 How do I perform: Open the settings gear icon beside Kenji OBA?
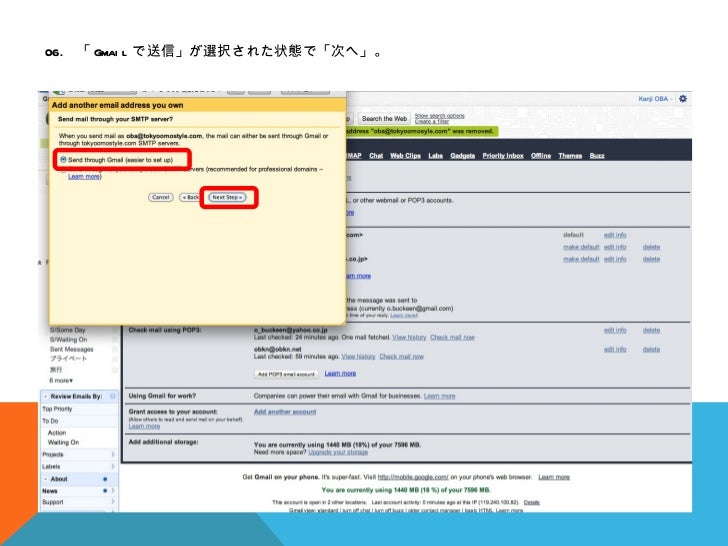click(682, 99)
